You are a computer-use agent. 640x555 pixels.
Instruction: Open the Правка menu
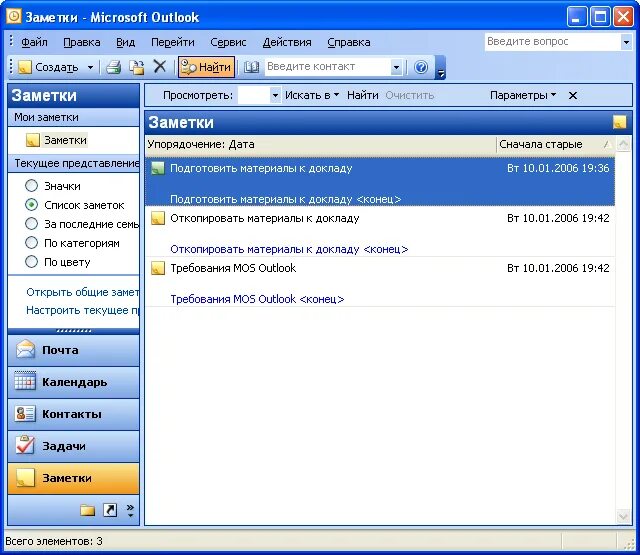pyautogui.click(x=82, y=42)
